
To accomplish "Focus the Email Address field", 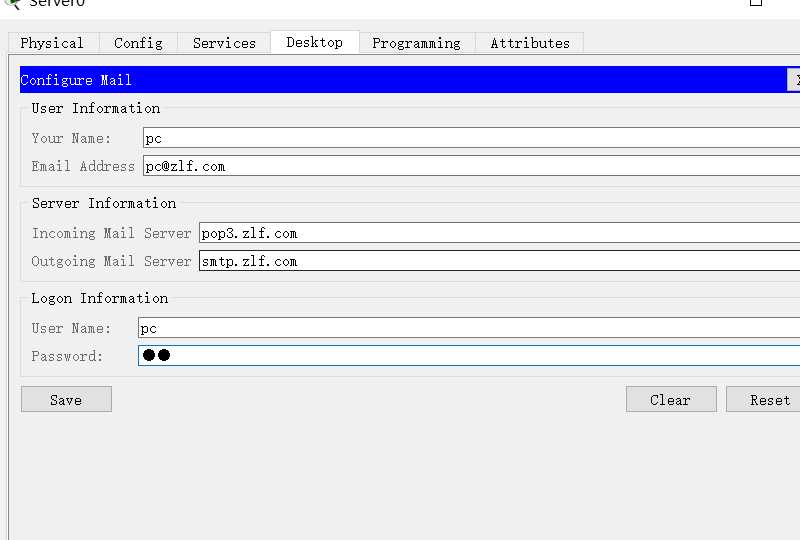I will [x=471, y=166].
